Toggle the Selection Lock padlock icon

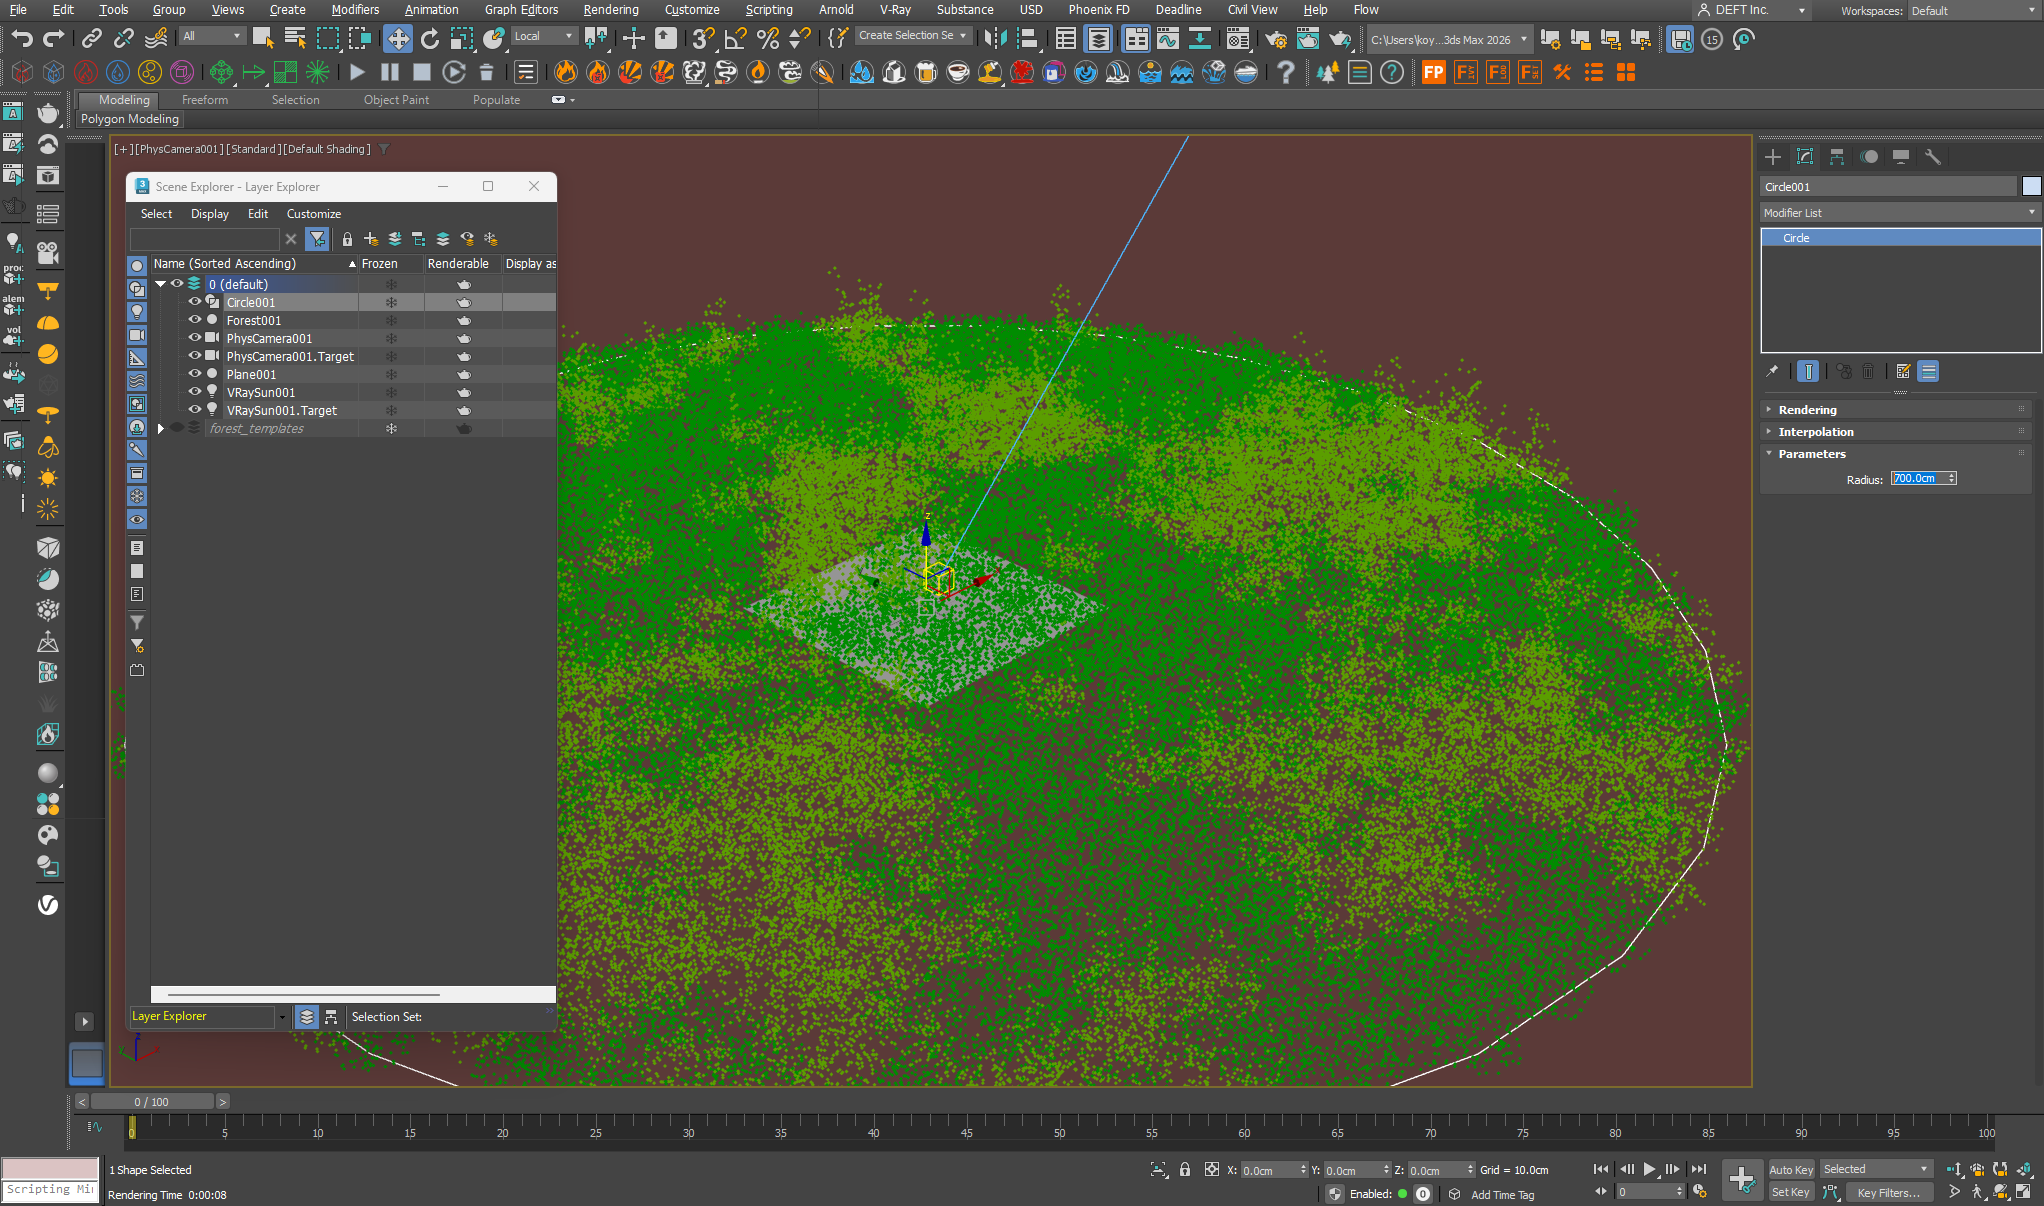tap(1185, 1169)
